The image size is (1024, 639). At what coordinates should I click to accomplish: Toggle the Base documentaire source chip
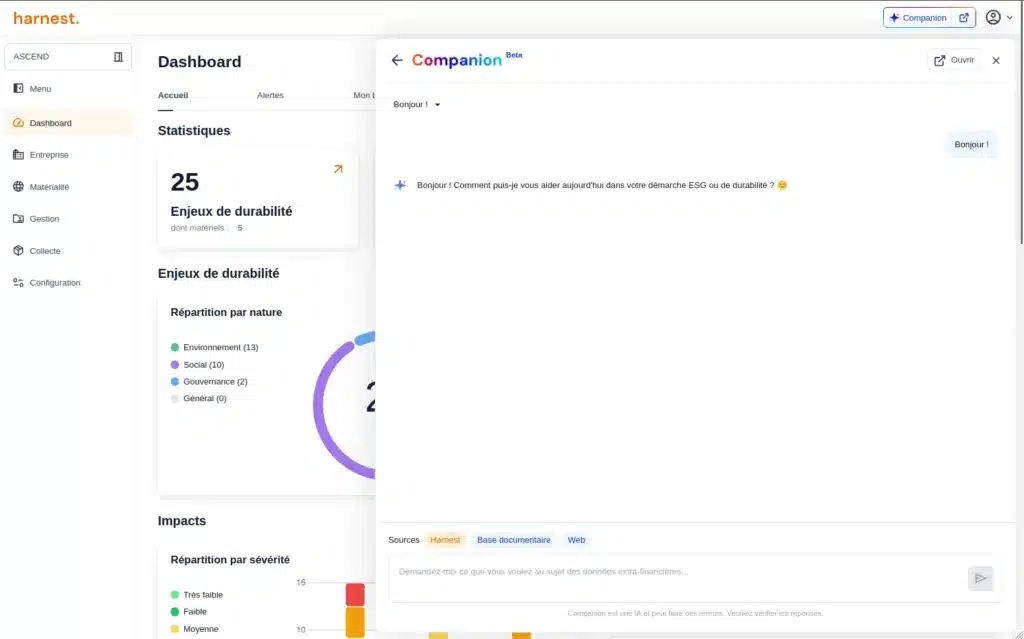pyautogui.click(x=513, y=540)
